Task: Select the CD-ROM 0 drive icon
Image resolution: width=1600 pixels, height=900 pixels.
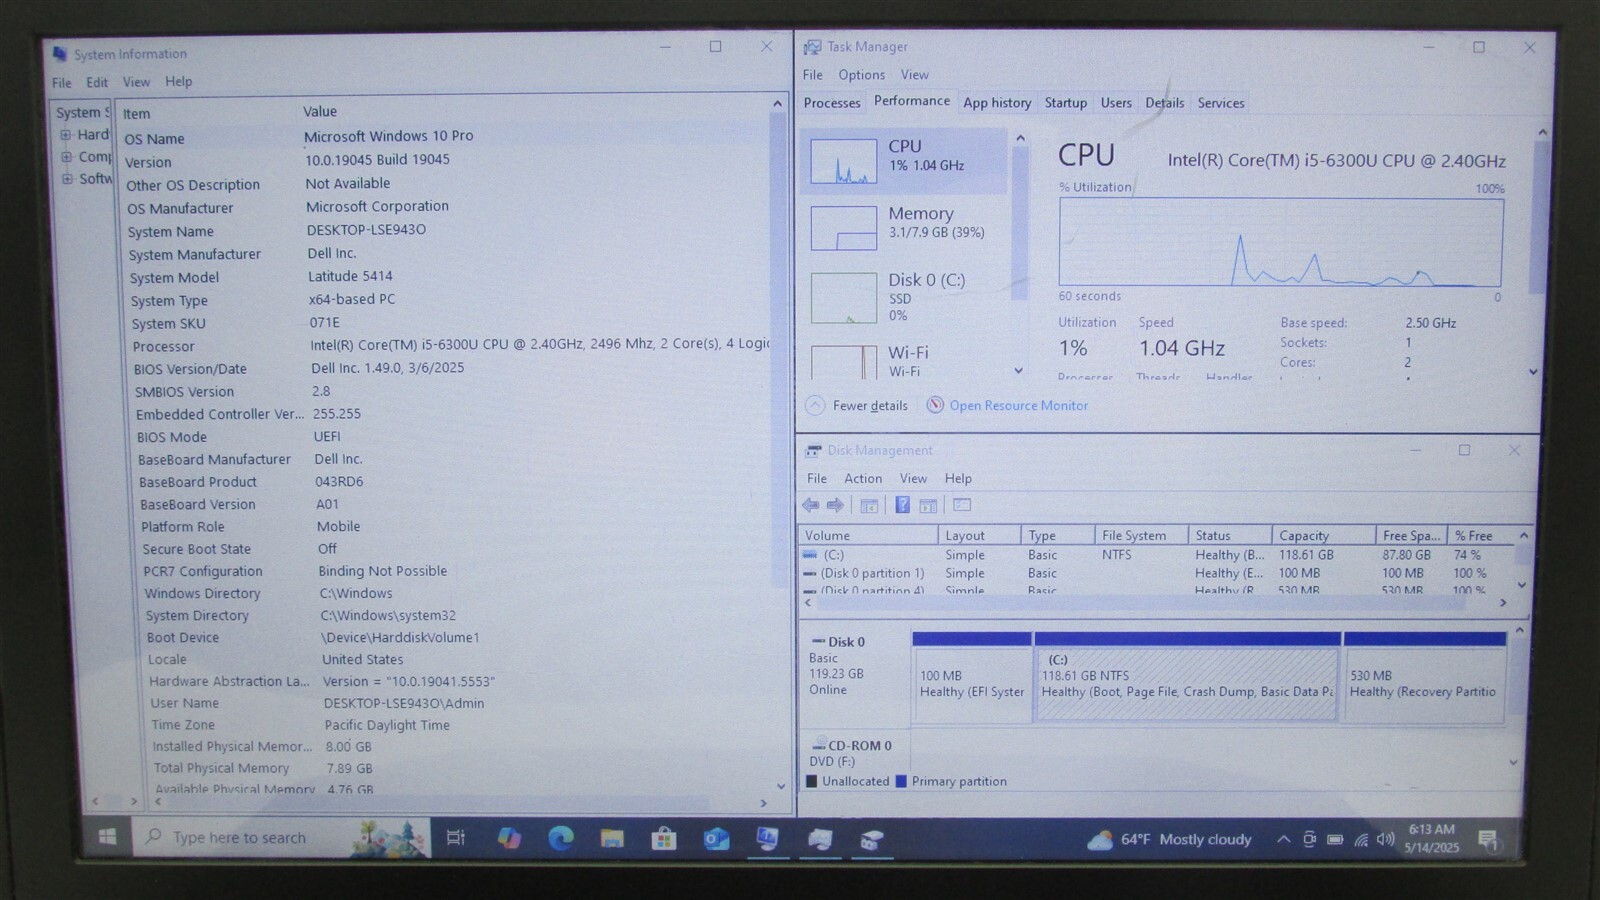Action: tap(819, 746)
